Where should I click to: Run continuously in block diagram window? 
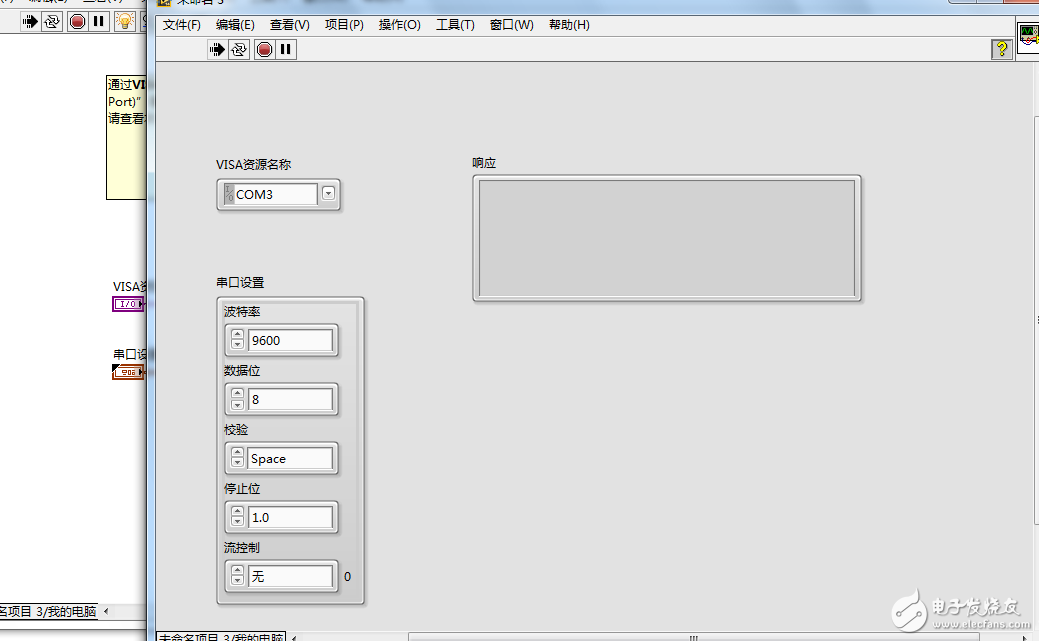(x=52, y=22)
